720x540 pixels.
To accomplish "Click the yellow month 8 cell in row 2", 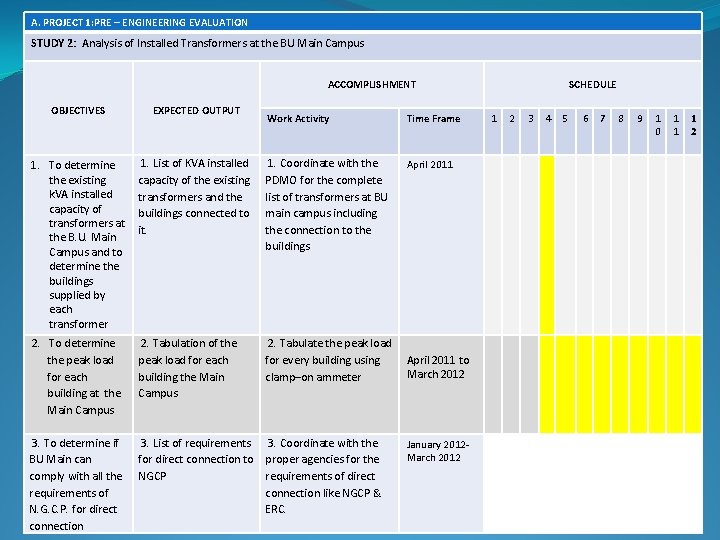I will [620, 384].
